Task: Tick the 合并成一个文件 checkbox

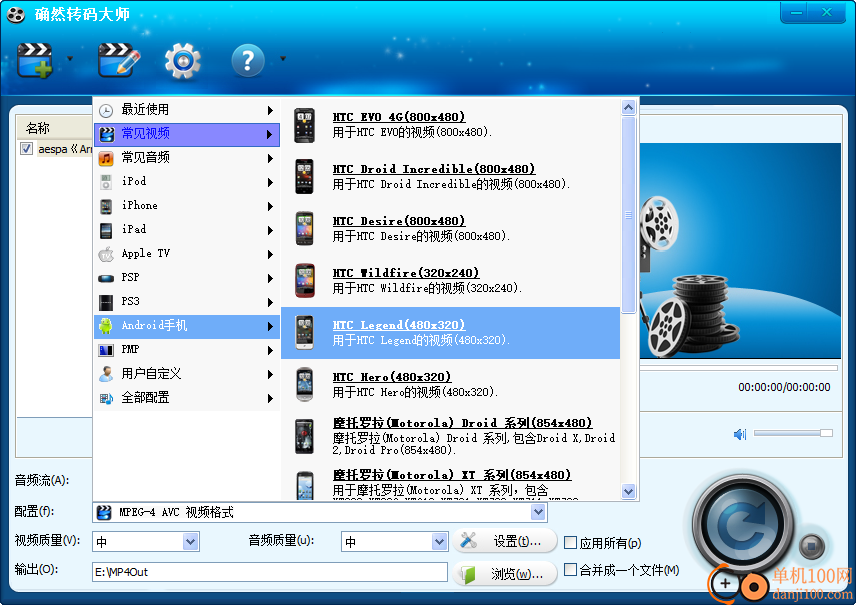Action: click(570, 570)
